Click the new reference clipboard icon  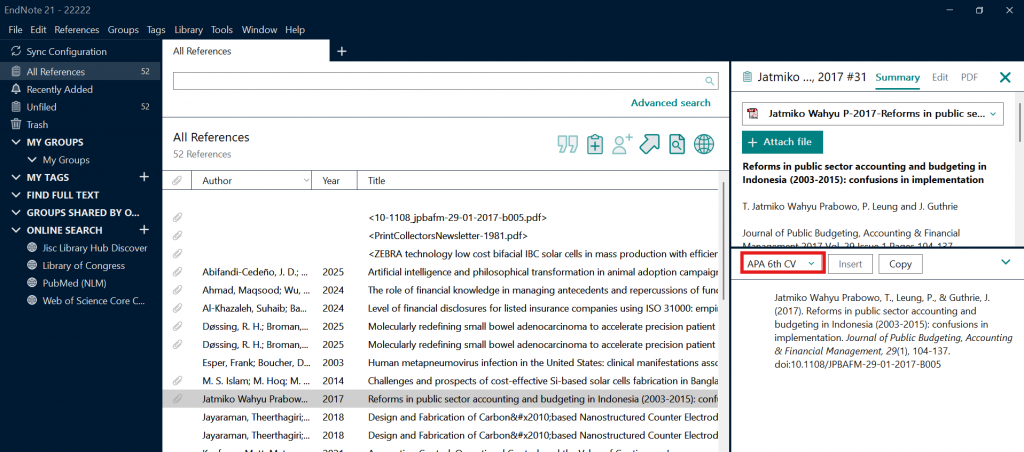point(595,144)
